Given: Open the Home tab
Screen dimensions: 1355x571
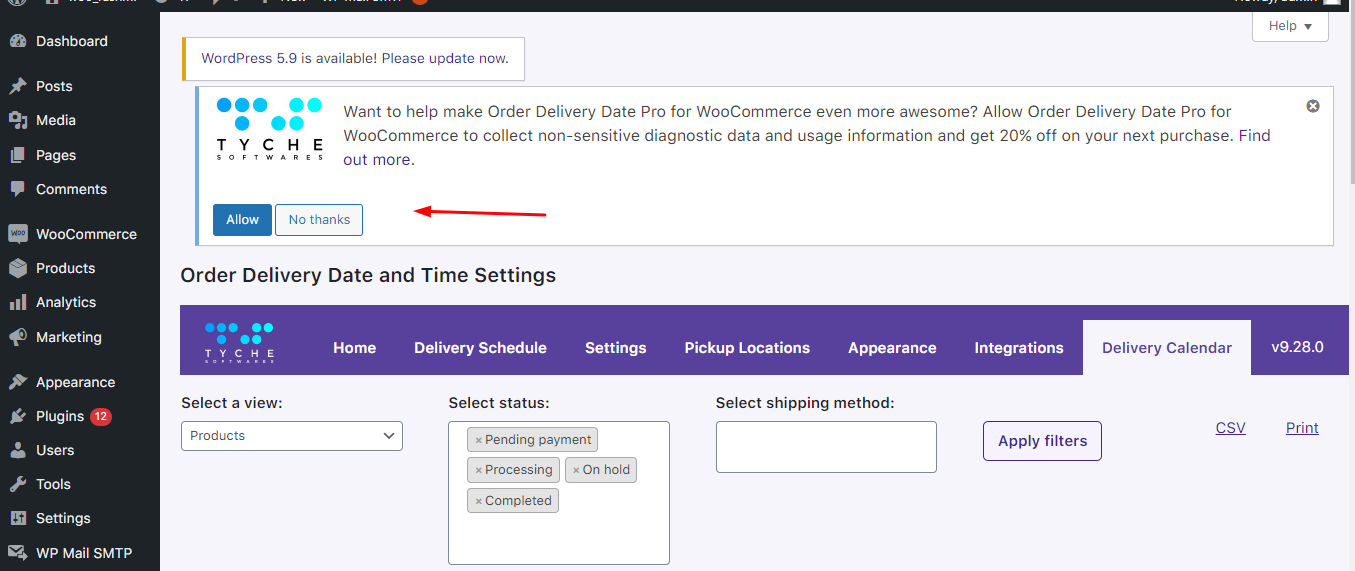Looking at the screenshot, I should [355, 348].
